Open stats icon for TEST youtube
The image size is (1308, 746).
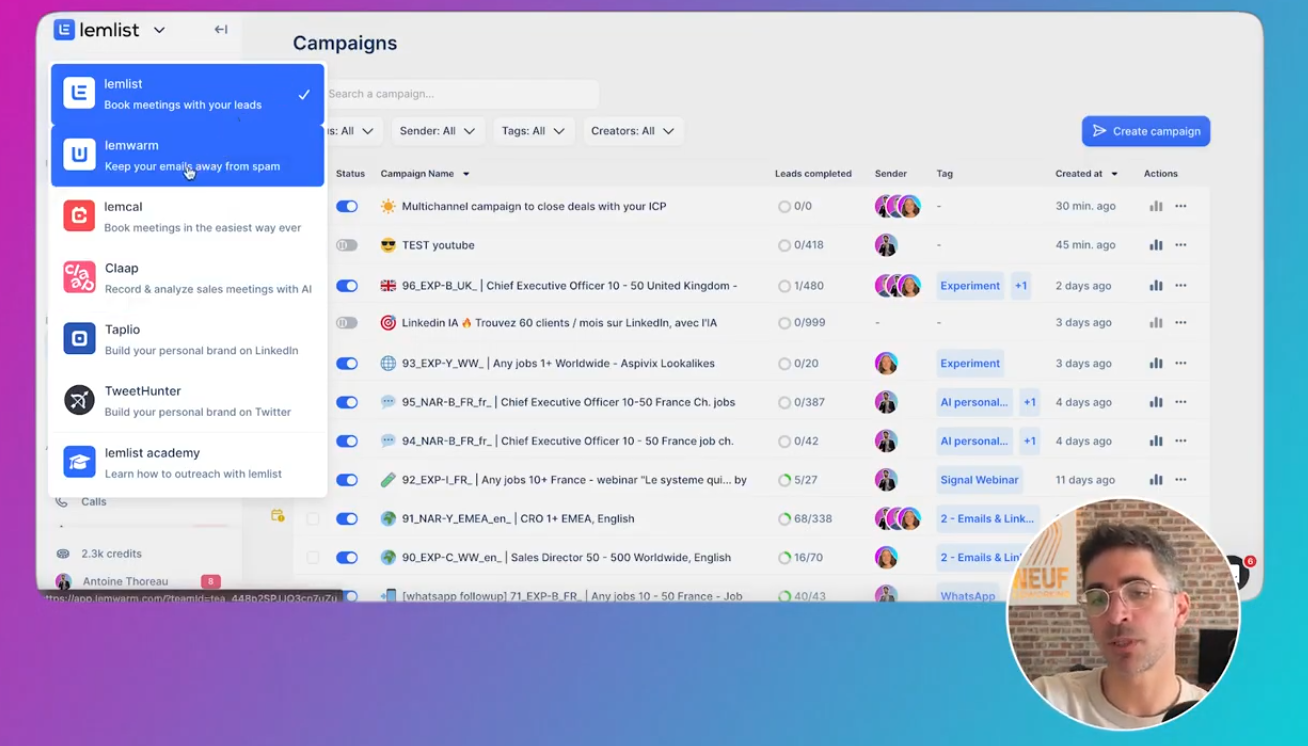[1156, 245]
